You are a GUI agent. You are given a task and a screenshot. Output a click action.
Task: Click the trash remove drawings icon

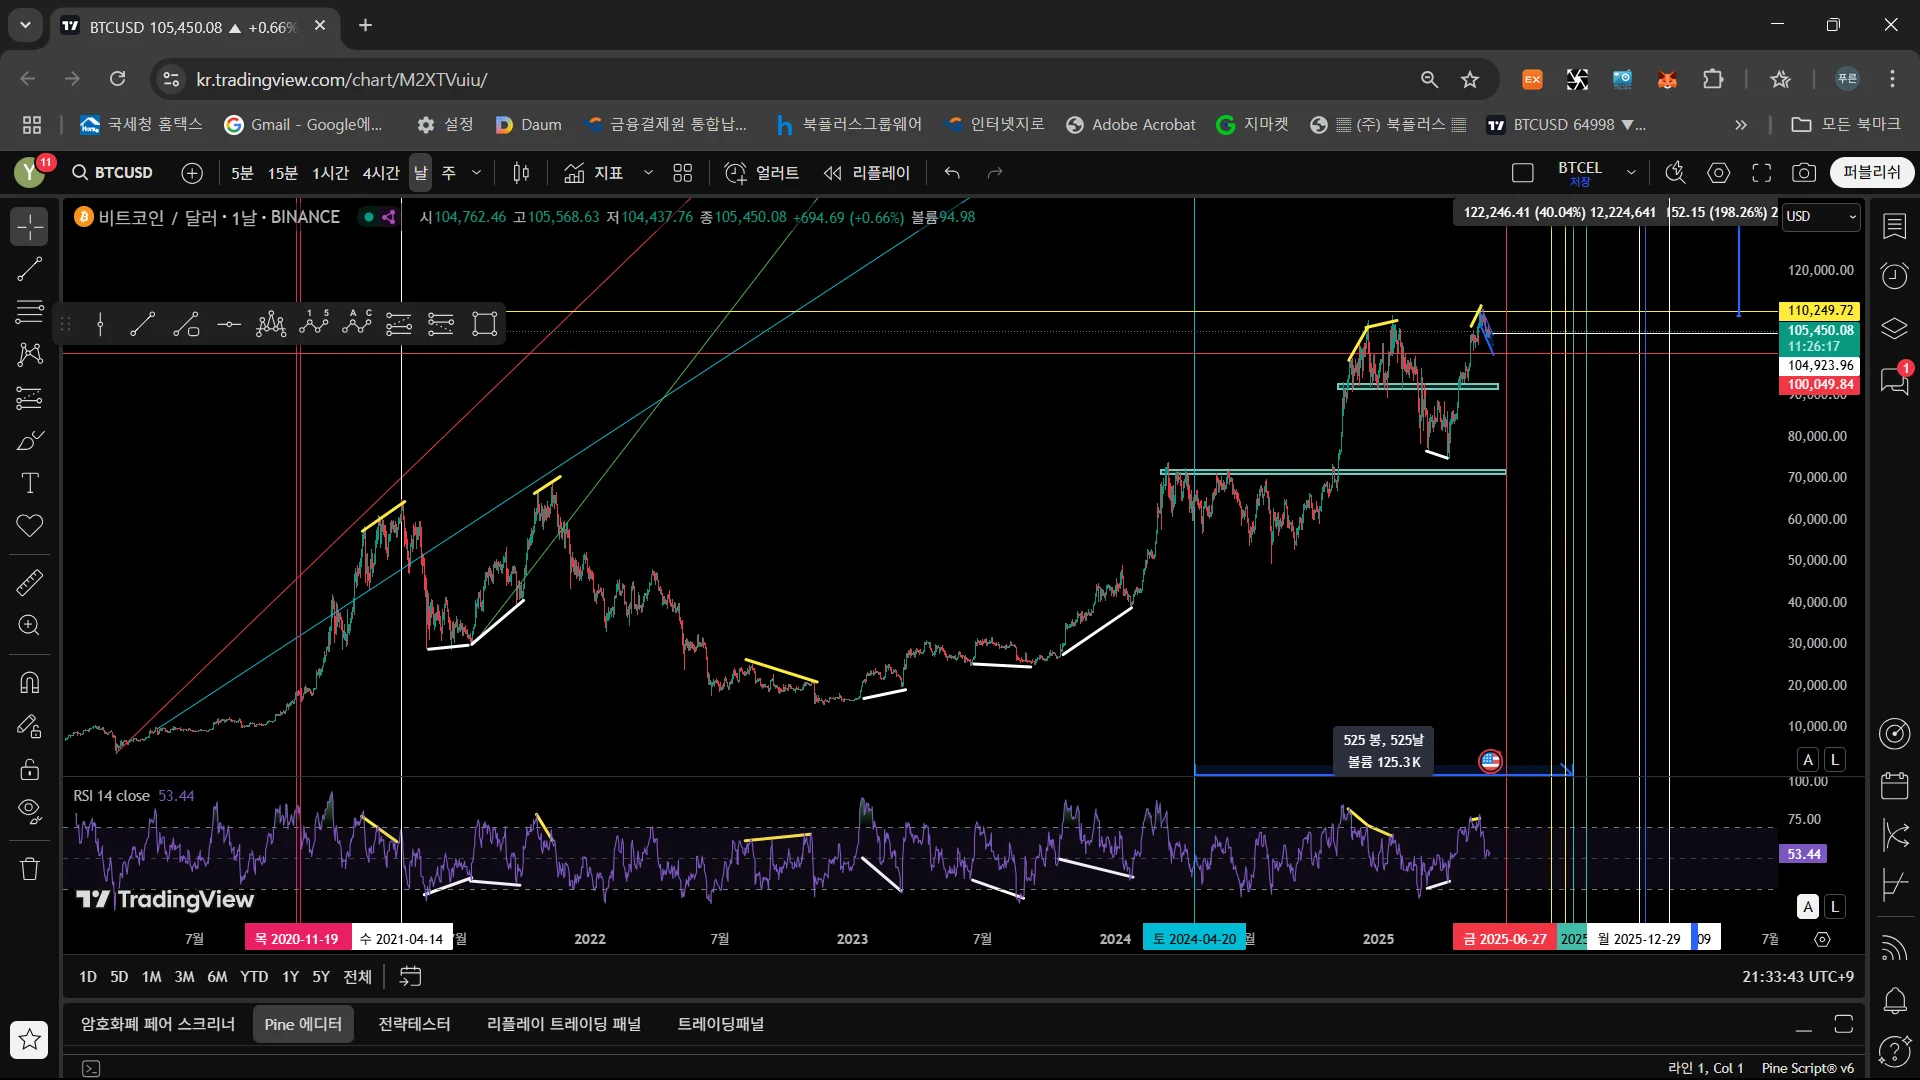pyautogui.click(x=30, y=869)
